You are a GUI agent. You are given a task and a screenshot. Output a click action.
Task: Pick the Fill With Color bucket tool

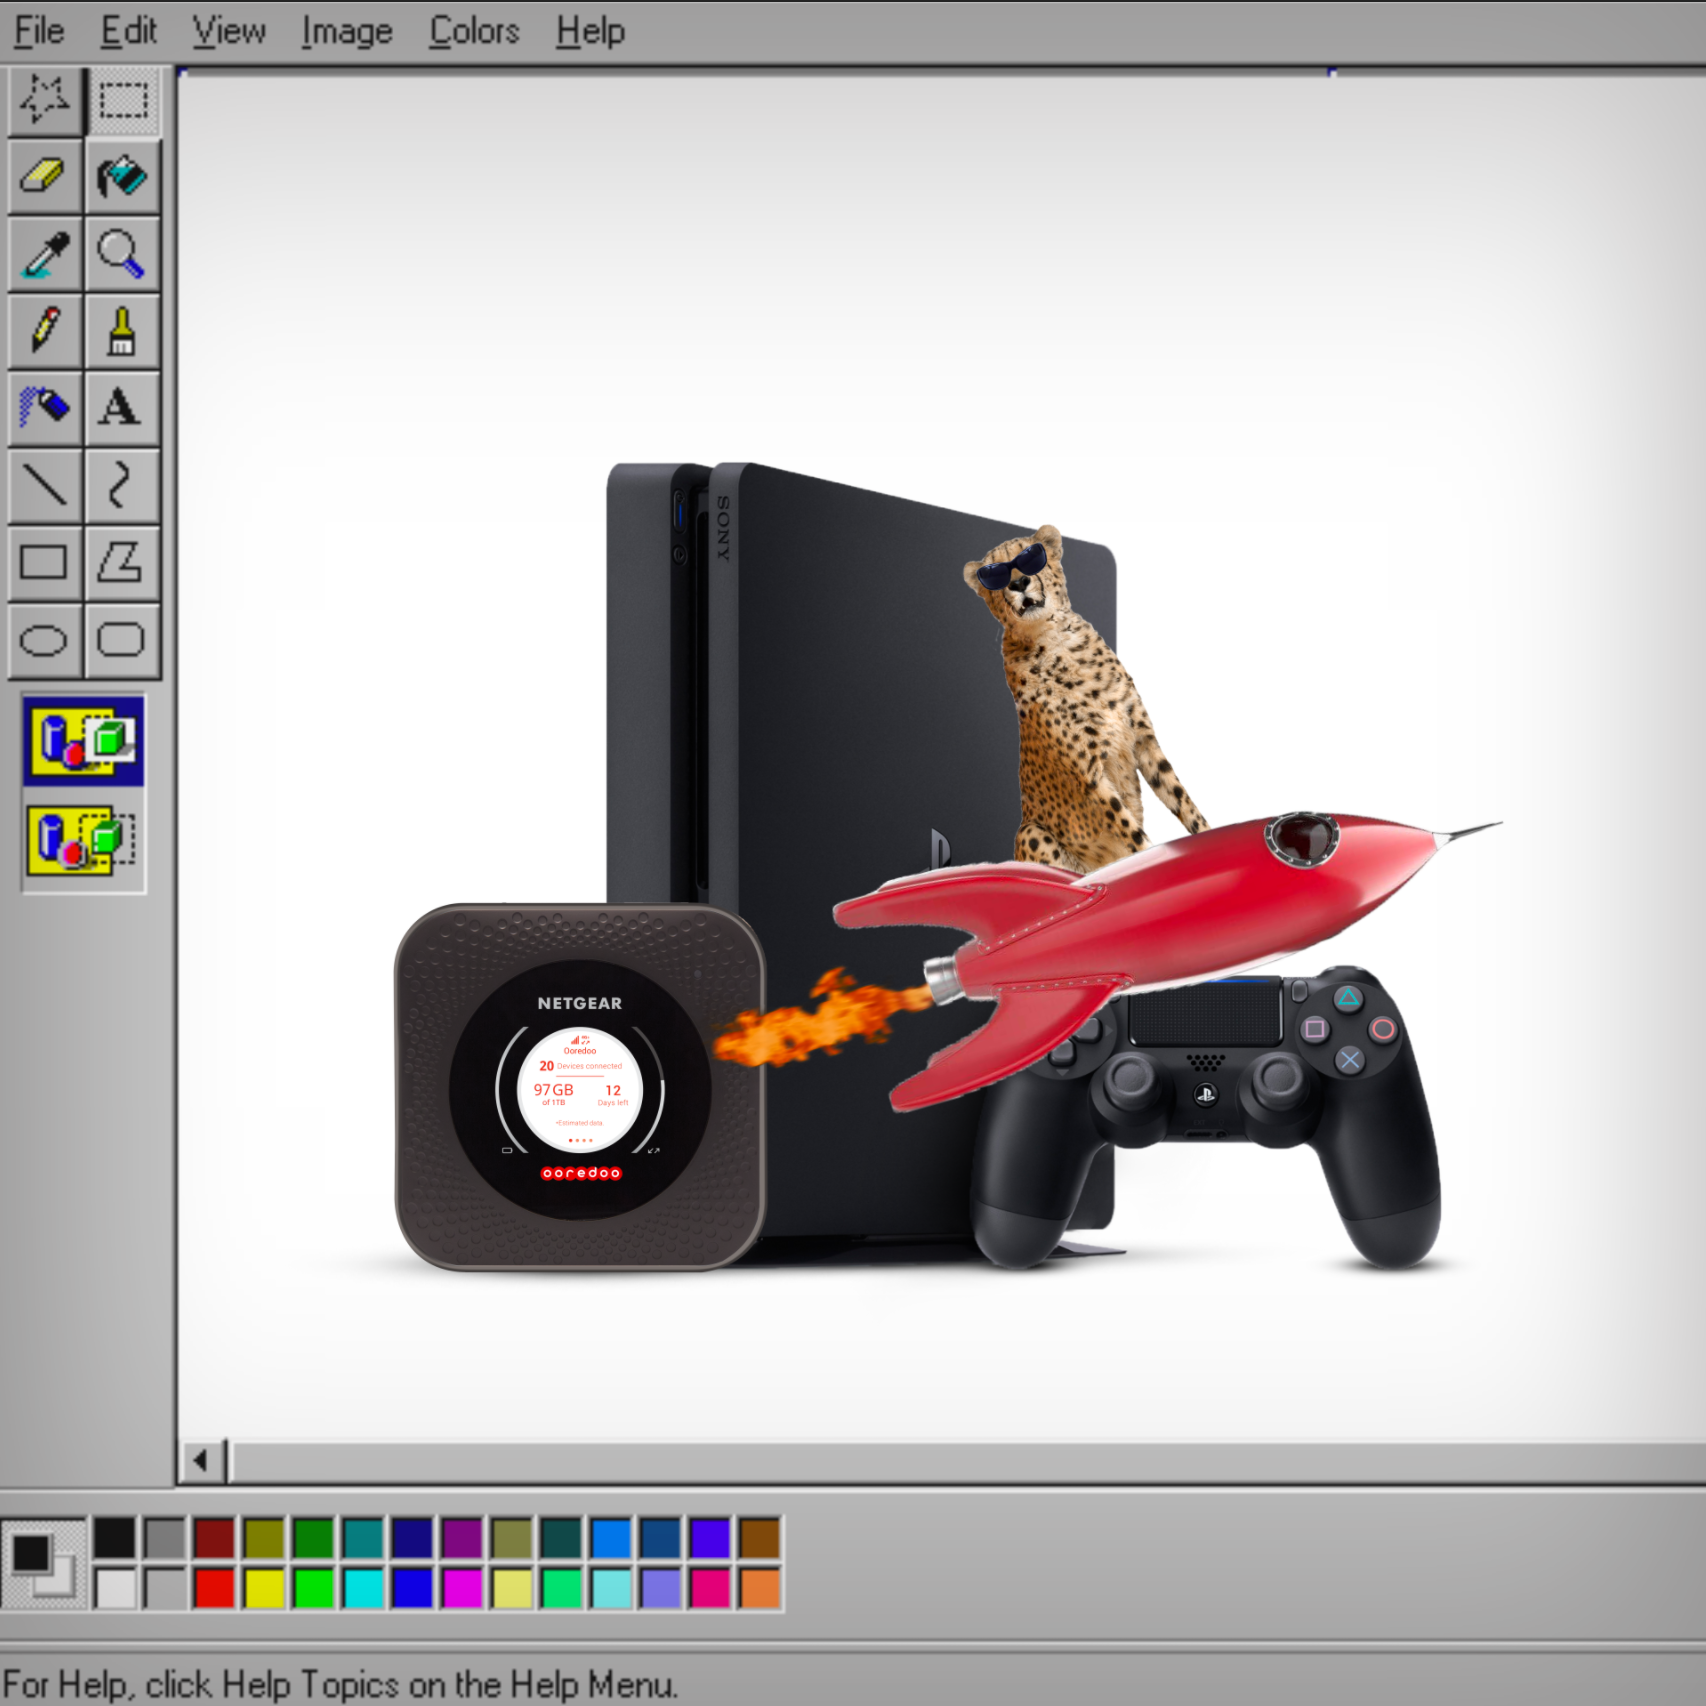click(x=122, y=177)
